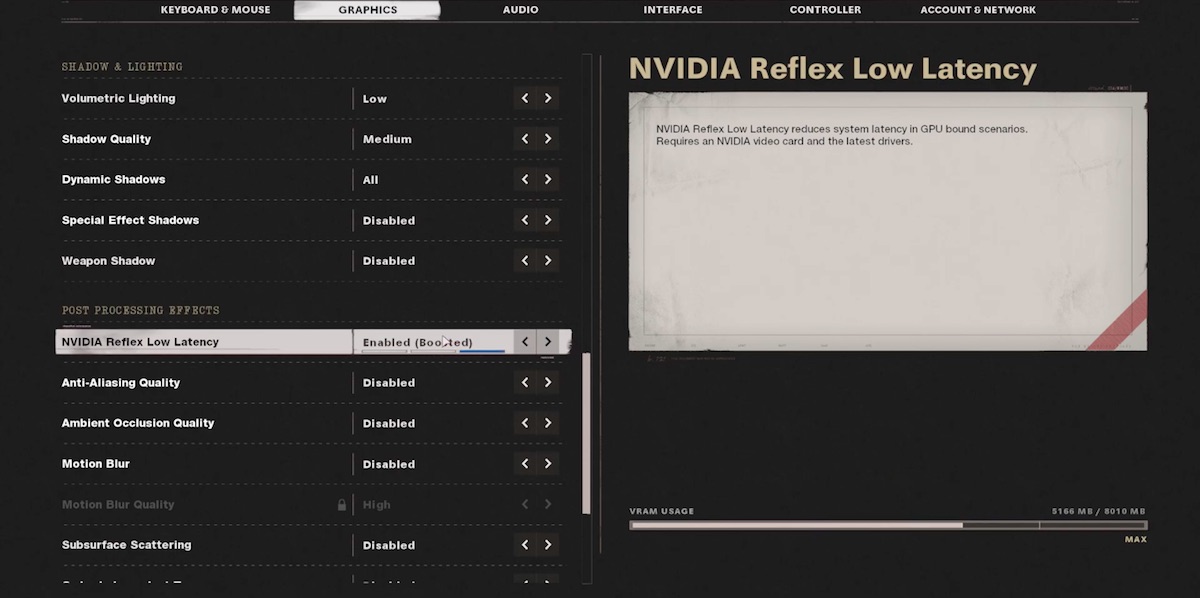The image size is (1200, 598).
Task: Click left arrow for NVIDIA Reflex Low Latency
Action: coord(525,342)
